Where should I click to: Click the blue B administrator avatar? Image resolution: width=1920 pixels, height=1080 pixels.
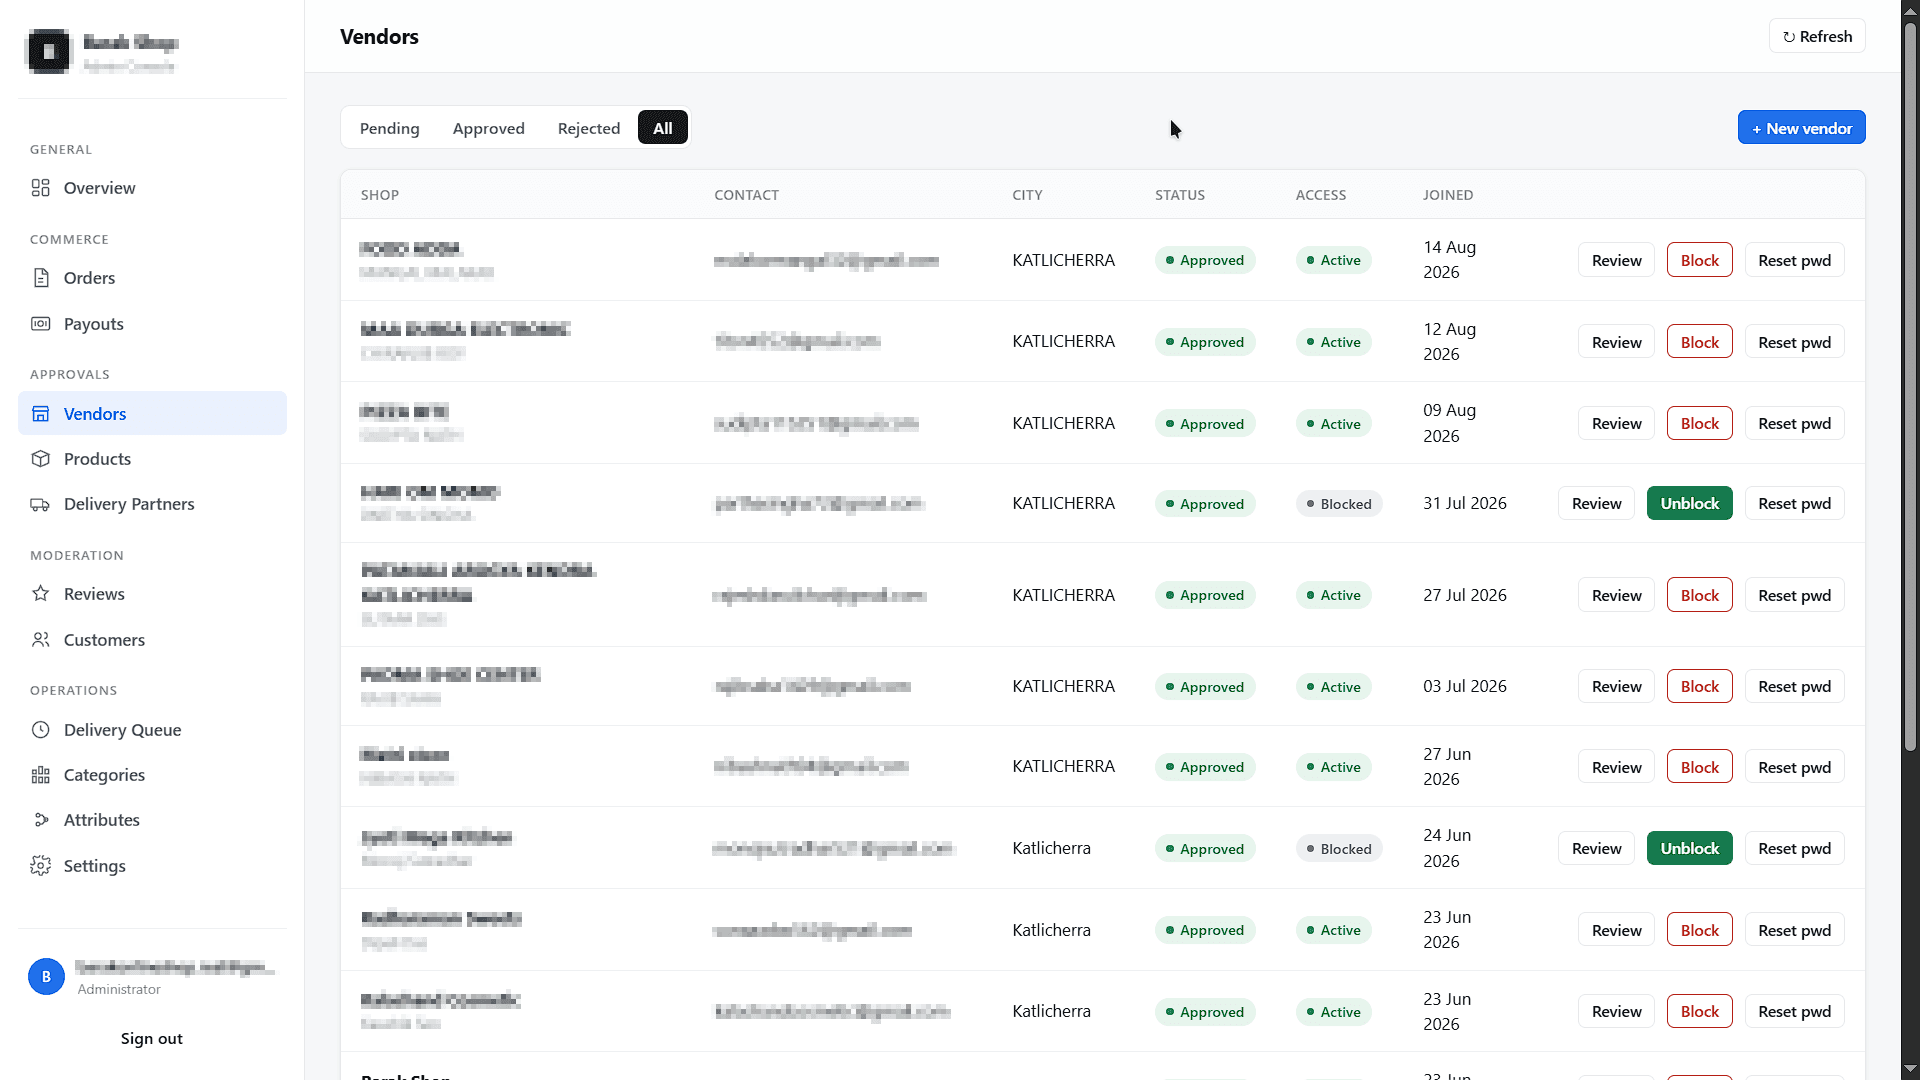coord(46,977)
